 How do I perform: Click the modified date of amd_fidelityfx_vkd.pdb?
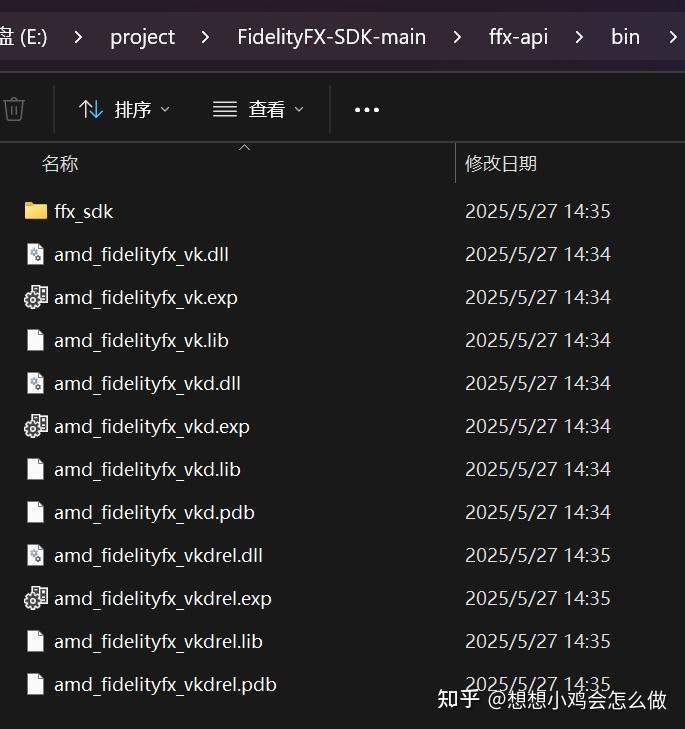point(538,512)
